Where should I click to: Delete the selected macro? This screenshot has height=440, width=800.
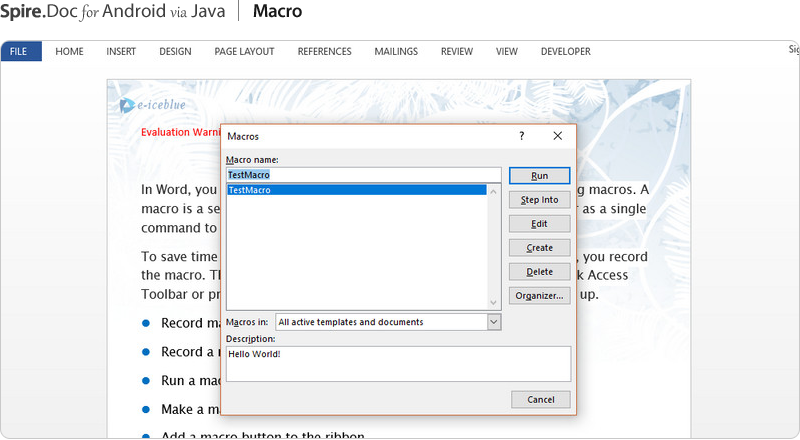pyautogui.click(x=539, y=272)
